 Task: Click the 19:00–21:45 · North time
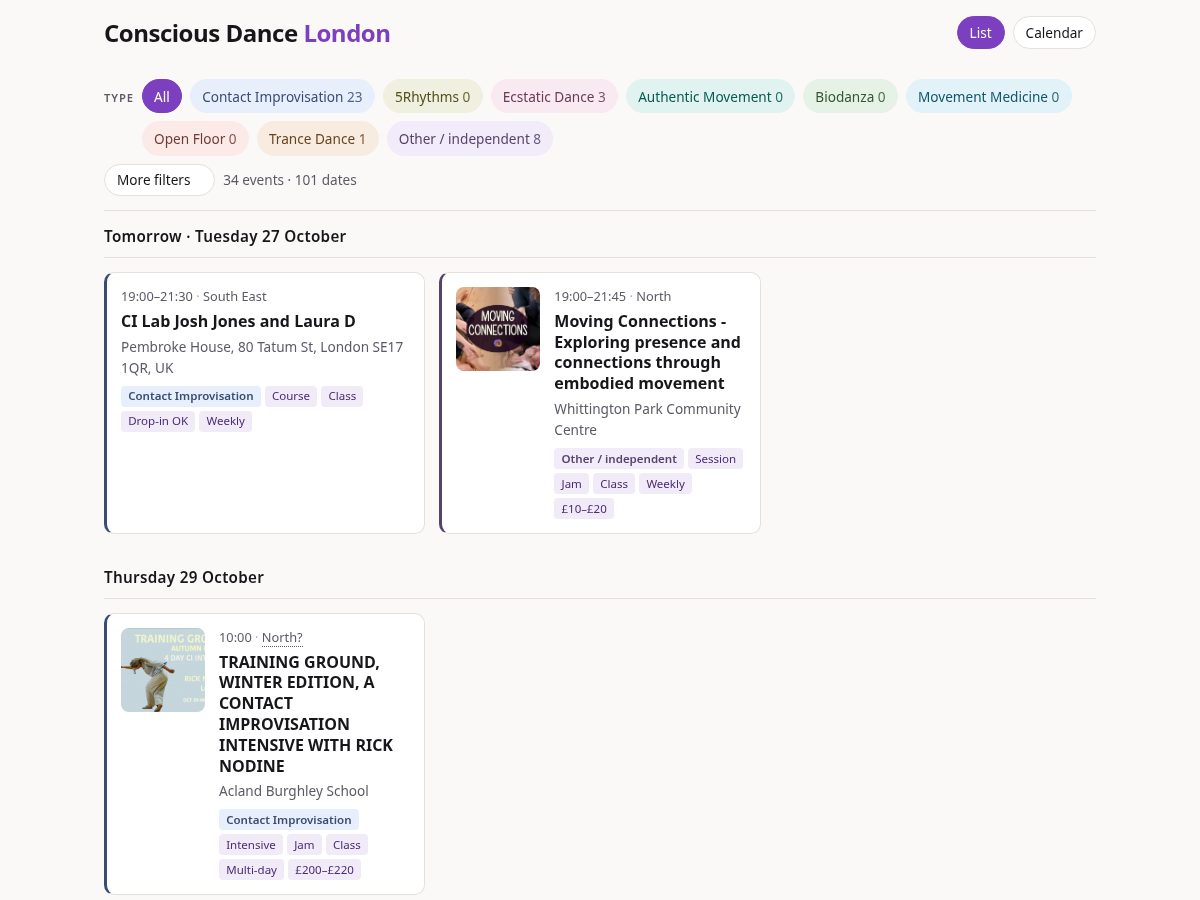(x=613, y=296)
